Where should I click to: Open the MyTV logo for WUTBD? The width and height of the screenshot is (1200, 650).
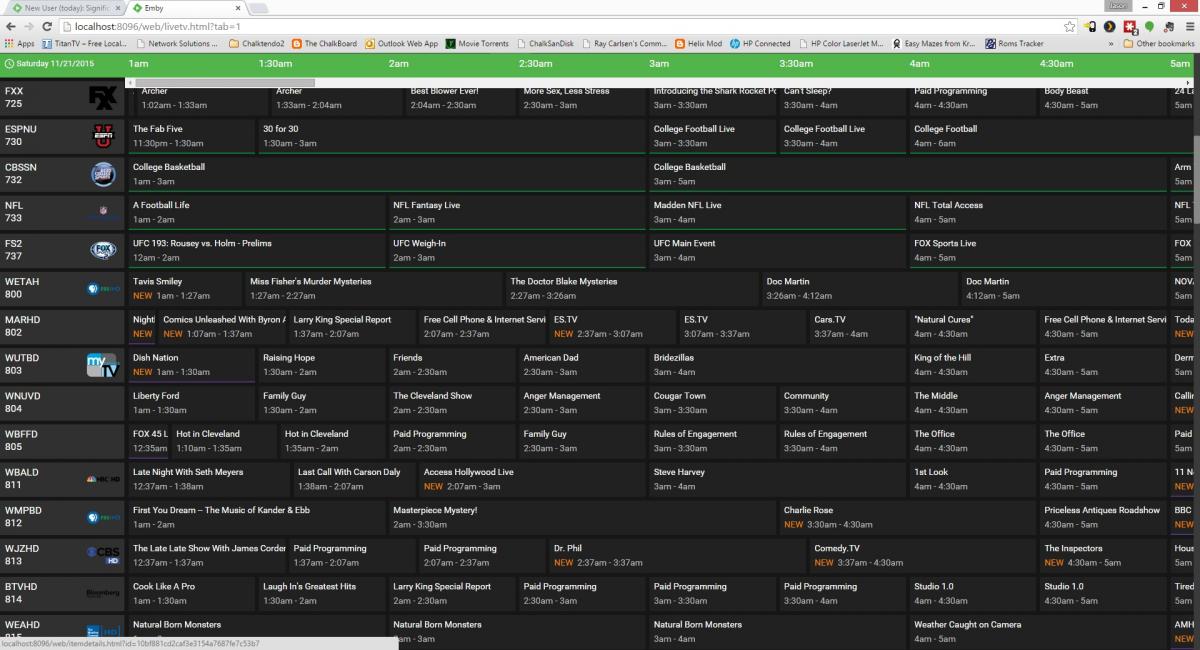103,365
